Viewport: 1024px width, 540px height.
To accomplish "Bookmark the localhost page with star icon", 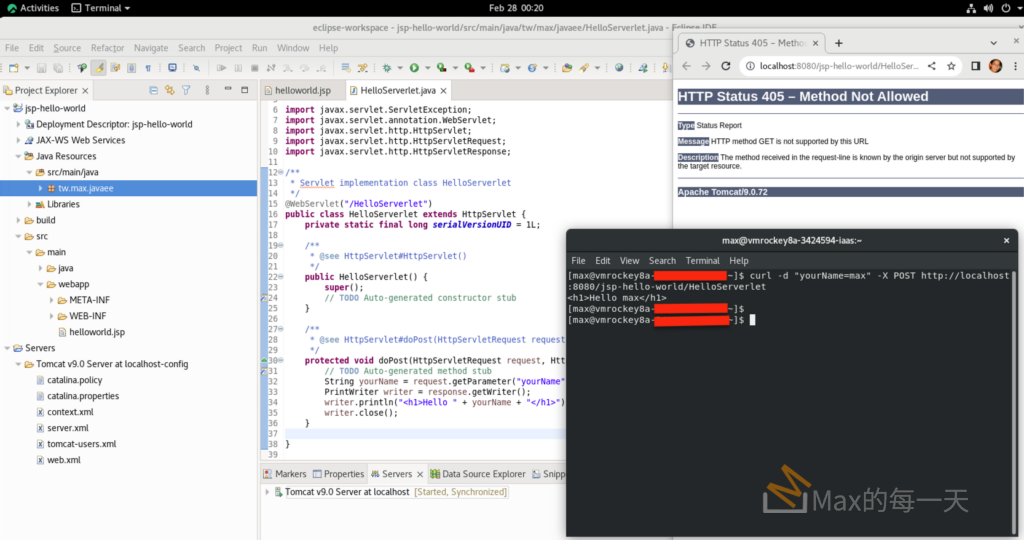I will click(950, 66).
